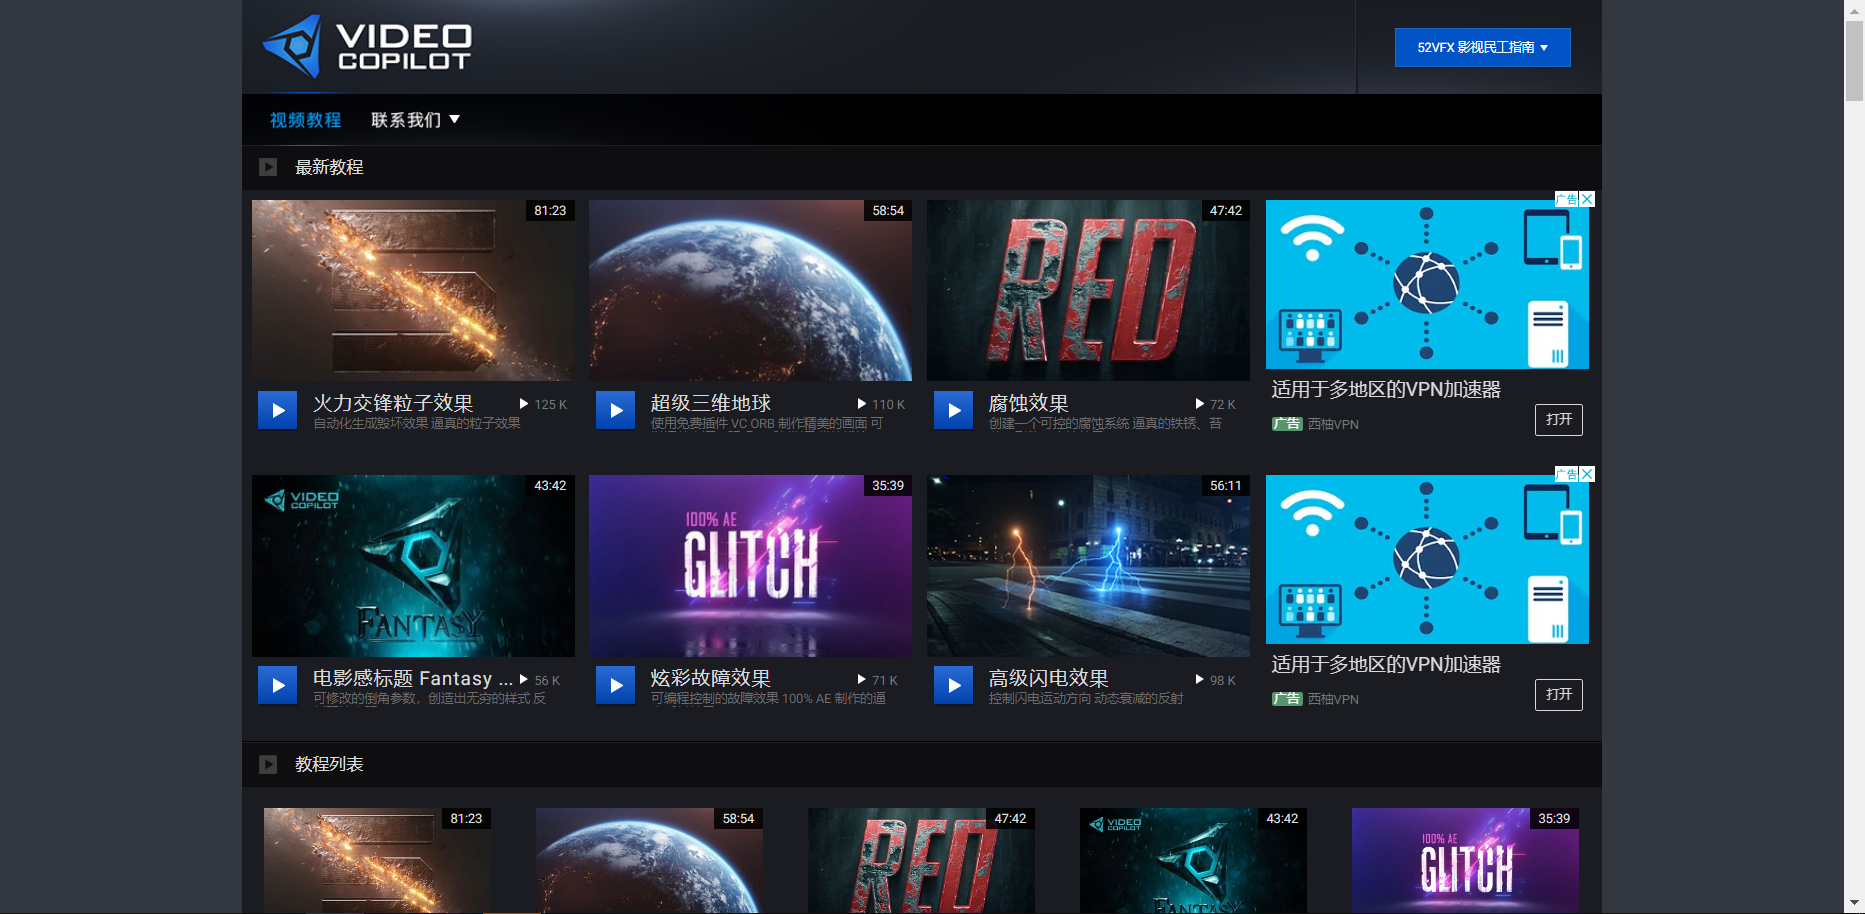
Task: Open the 58:54 earth thumbnail in 最新教程
Action: tap(750, 290)
